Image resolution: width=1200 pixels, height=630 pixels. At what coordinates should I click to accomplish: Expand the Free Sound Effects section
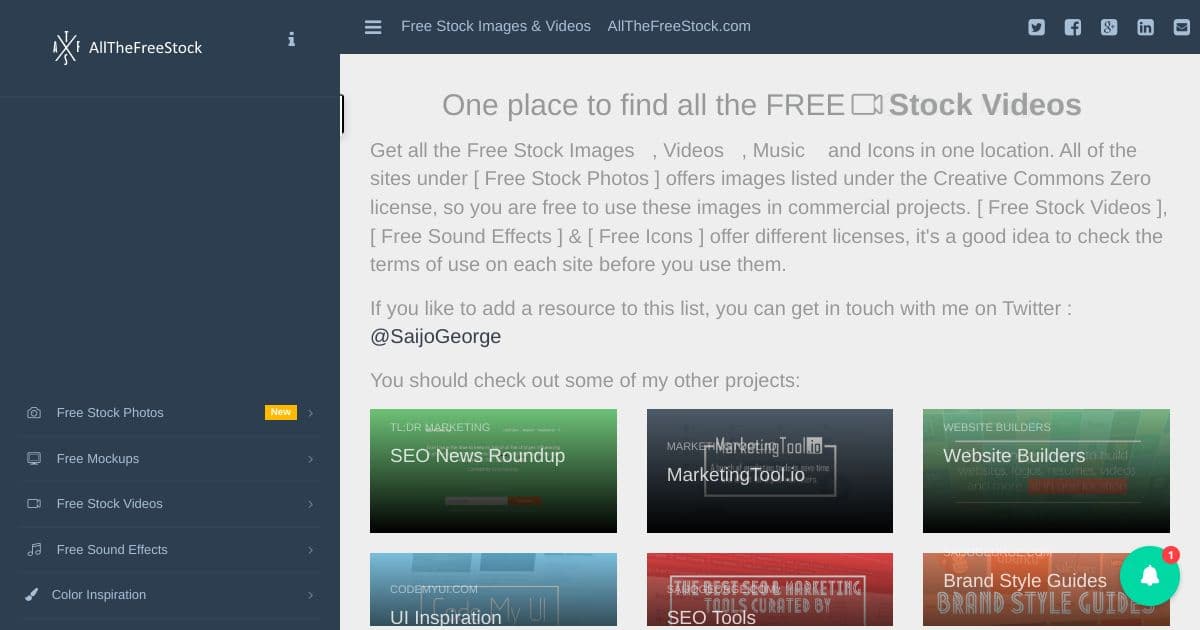[310, 549]
